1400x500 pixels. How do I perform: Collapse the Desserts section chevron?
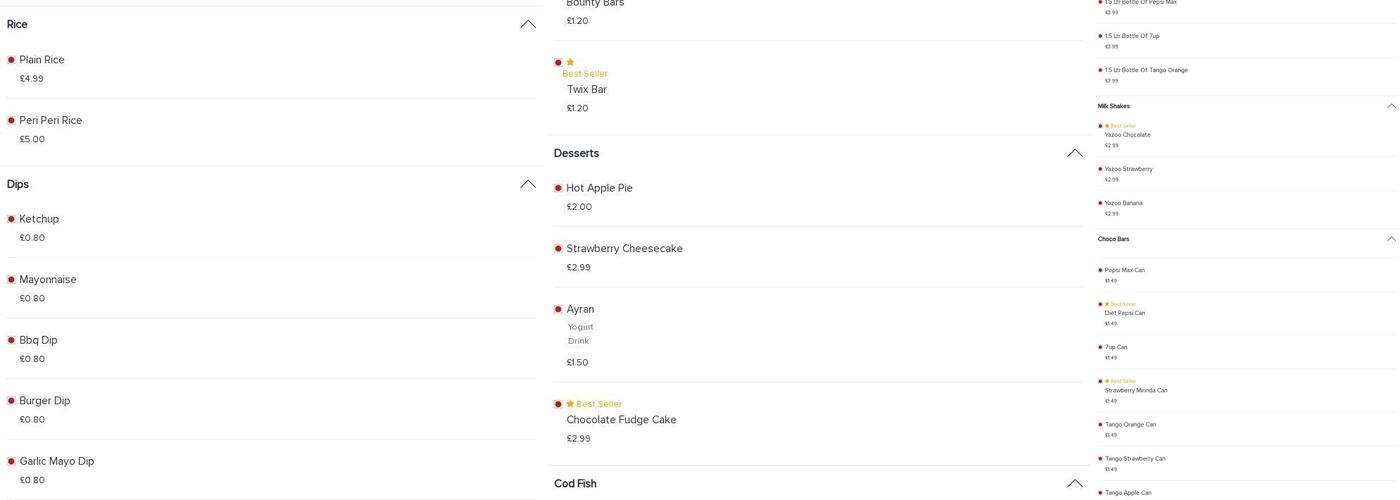(1074, 153)
